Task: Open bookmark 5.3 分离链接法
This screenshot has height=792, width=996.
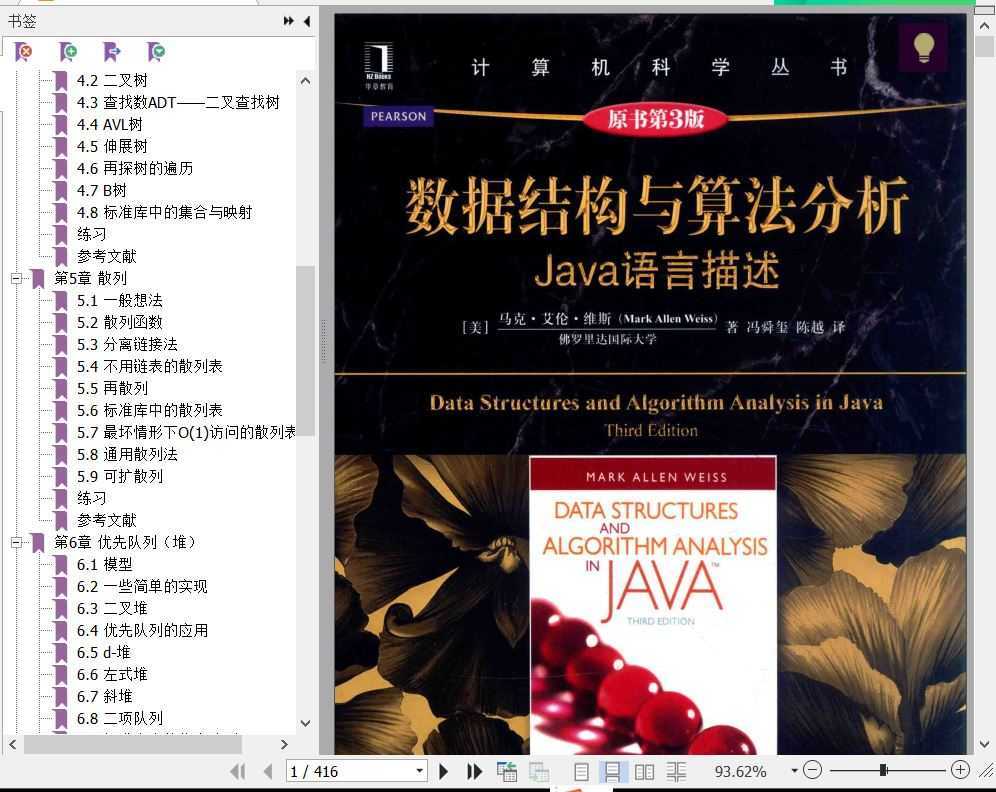Action: click(x=127, y=344)
